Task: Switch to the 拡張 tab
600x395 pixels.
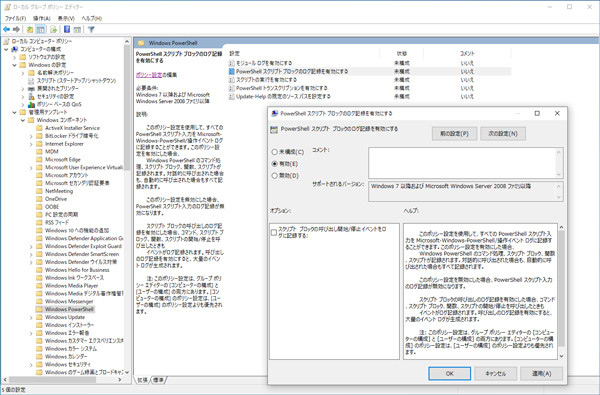Action: click(x=142, y=380)
